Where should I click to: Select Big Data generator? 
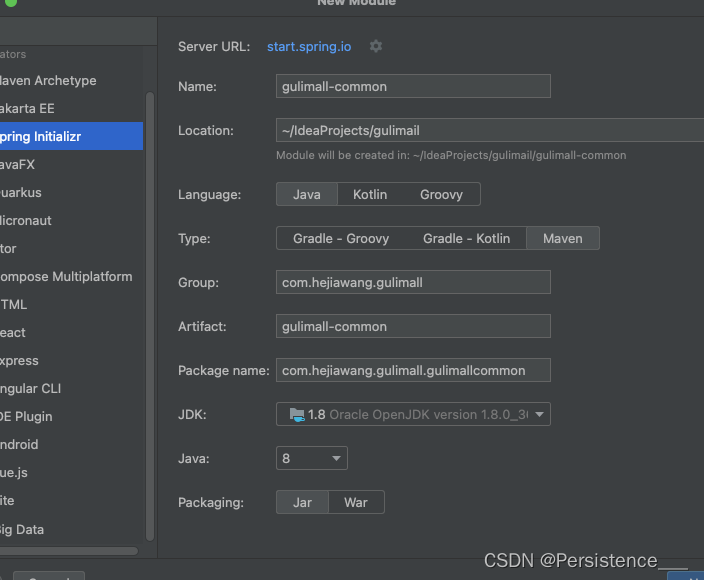71,529
